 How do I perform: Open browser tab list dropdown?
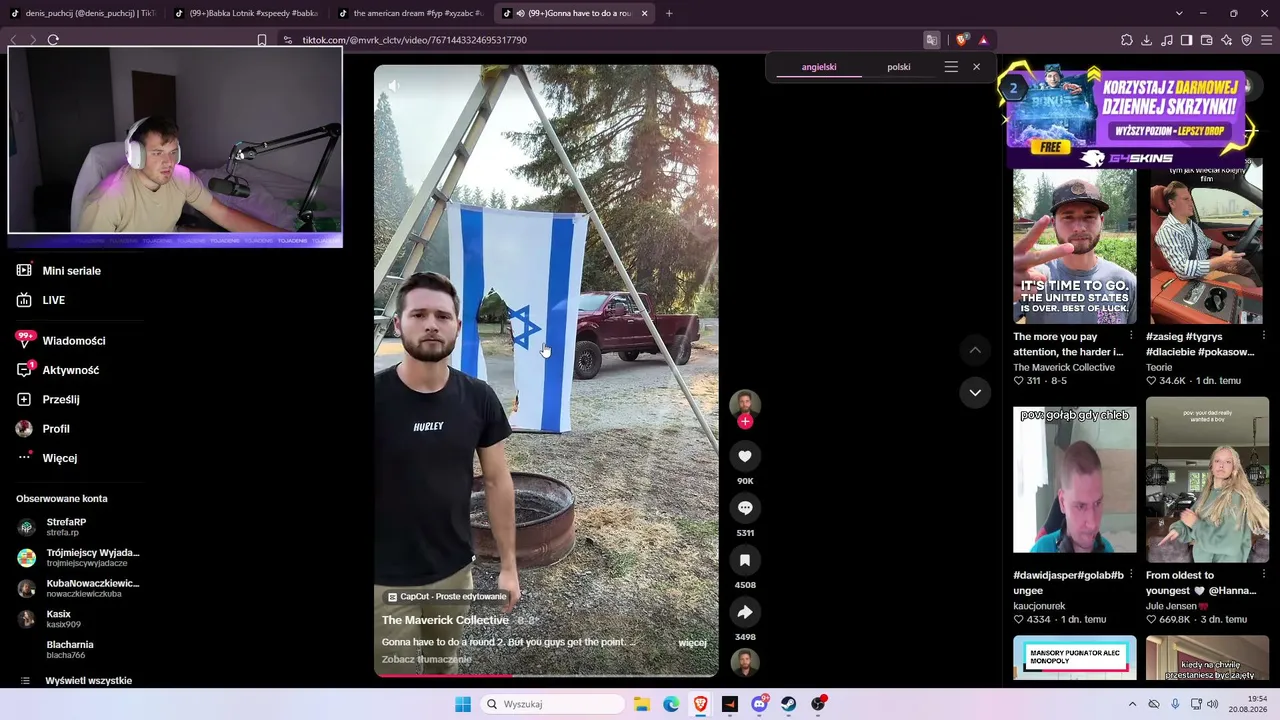tap(1179, 13)
